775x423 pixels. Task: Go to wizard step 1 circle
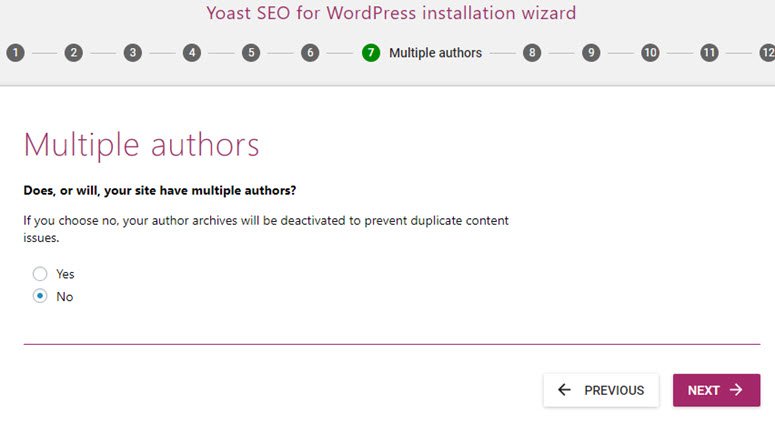tap(15, 53)
